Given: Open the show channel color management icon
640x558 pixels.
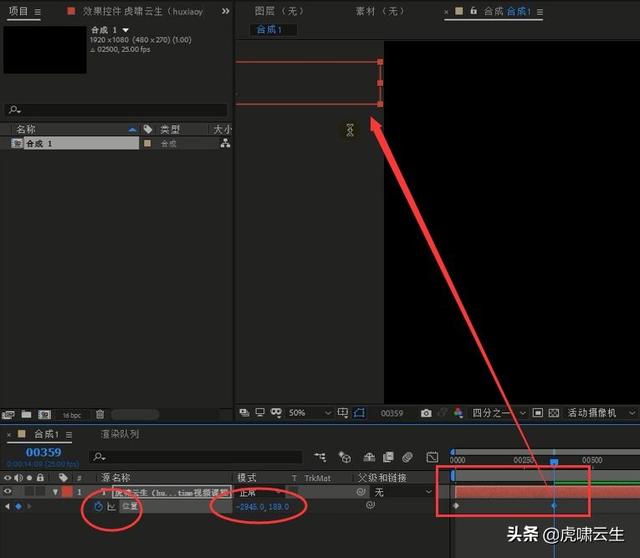Looking at the screenshot, I should point(458,413).
